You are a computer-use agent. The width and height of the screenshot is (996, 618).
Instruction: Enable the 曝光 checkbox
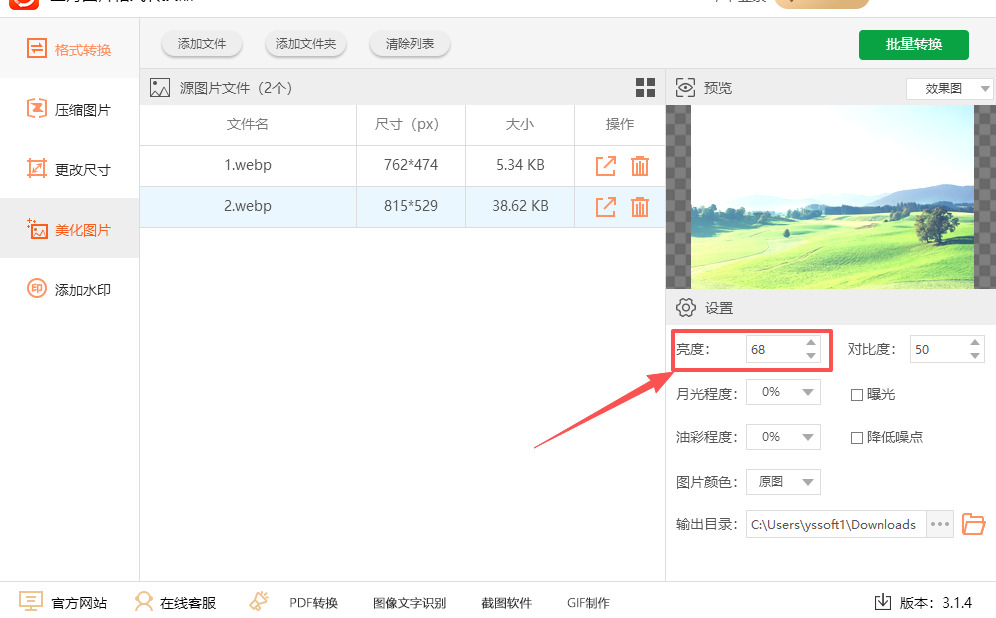[x=856, y=395]
